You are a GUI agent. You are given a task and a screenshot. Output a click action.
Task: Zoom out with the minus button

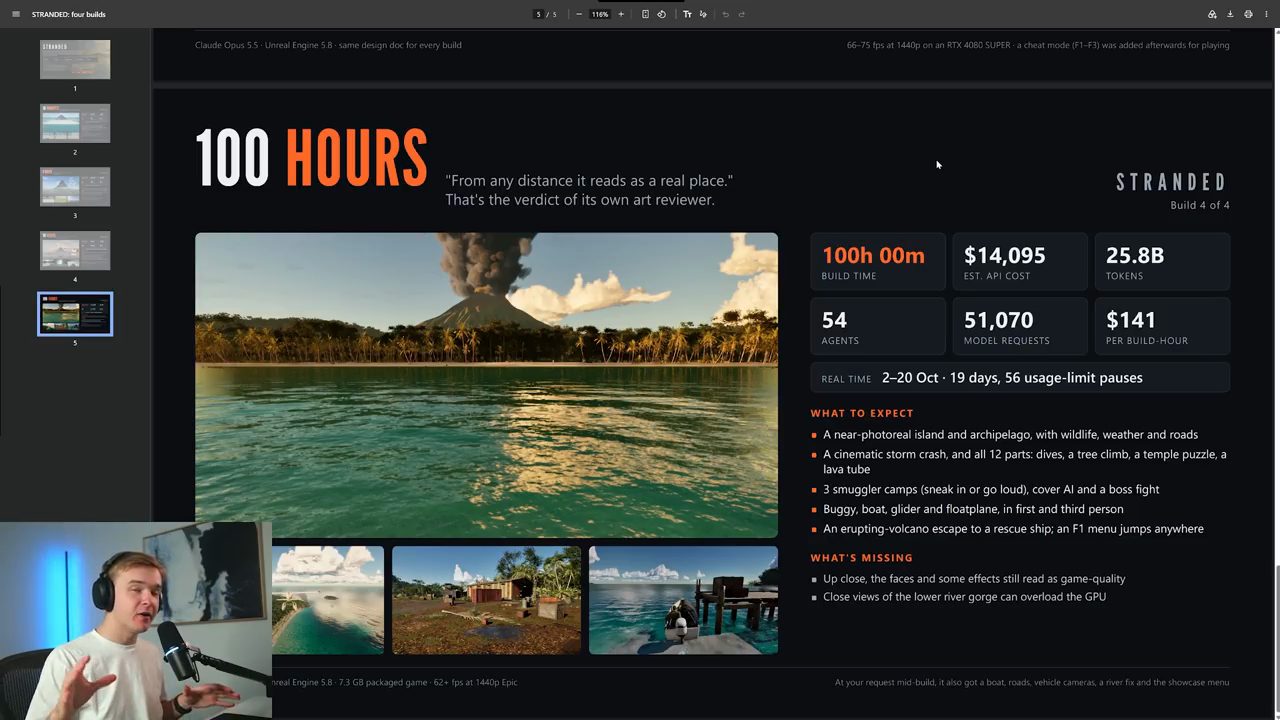[579, 14]
